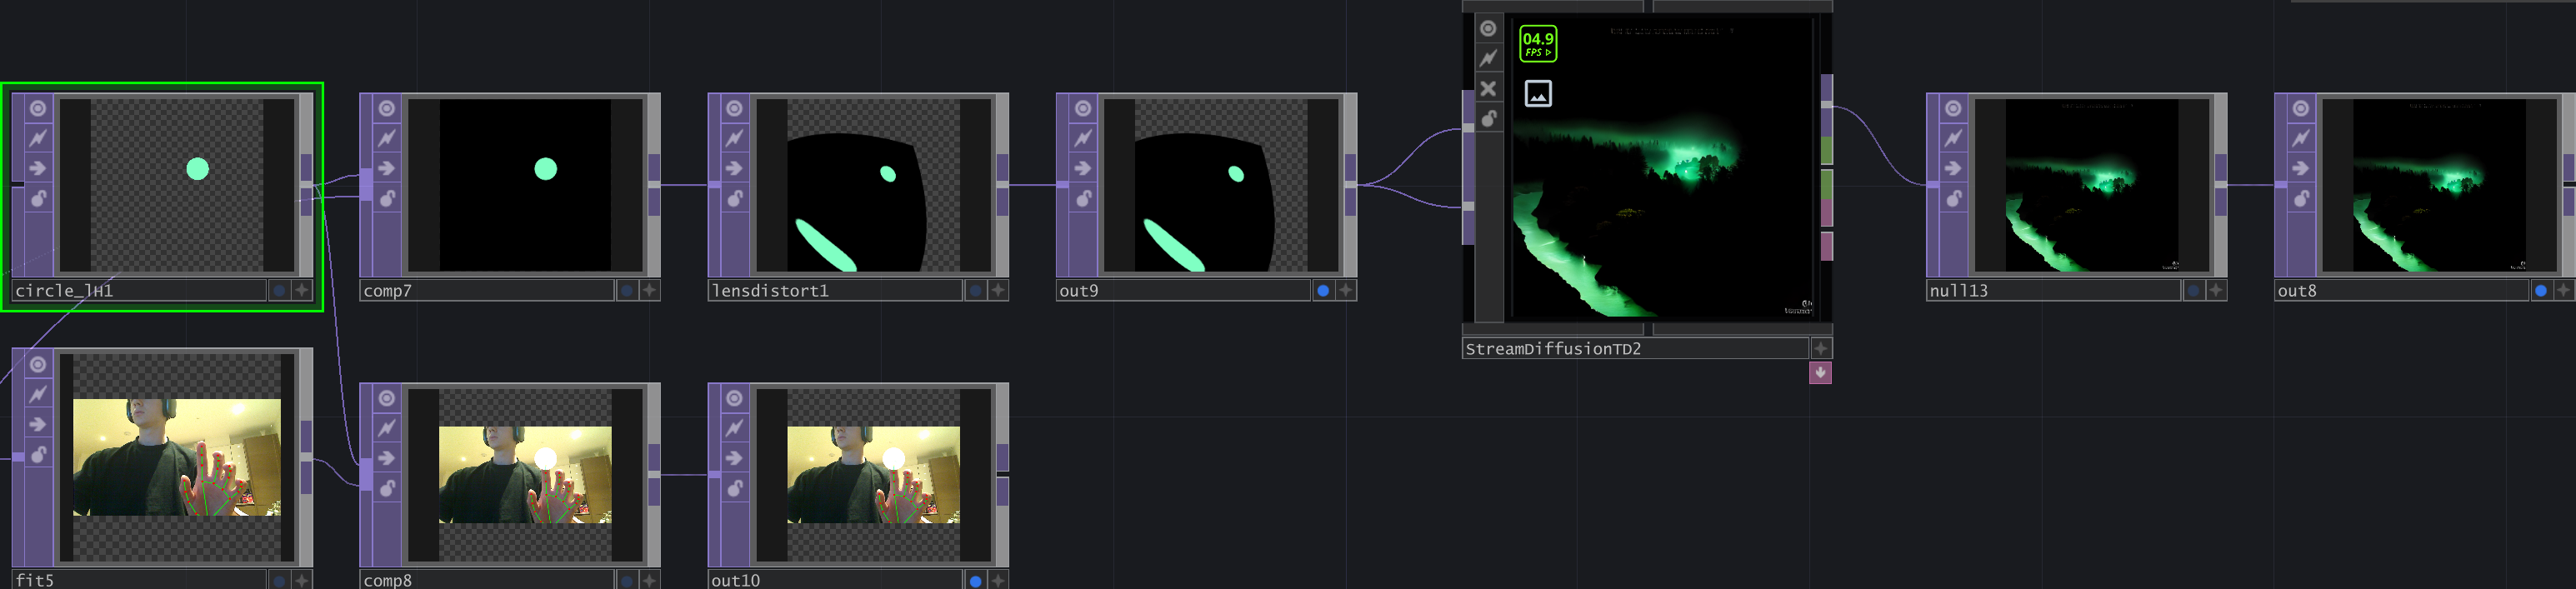Toggle viewer active flag on comp8
2576x589 pixels.
click(x=386, y=398)
